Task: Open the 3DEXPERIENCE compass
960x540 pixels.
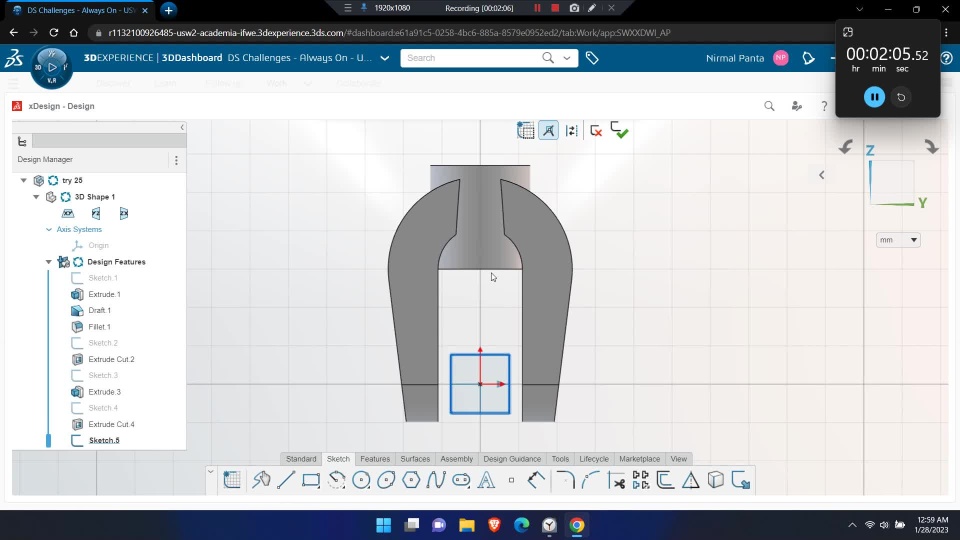Action: 52,66
